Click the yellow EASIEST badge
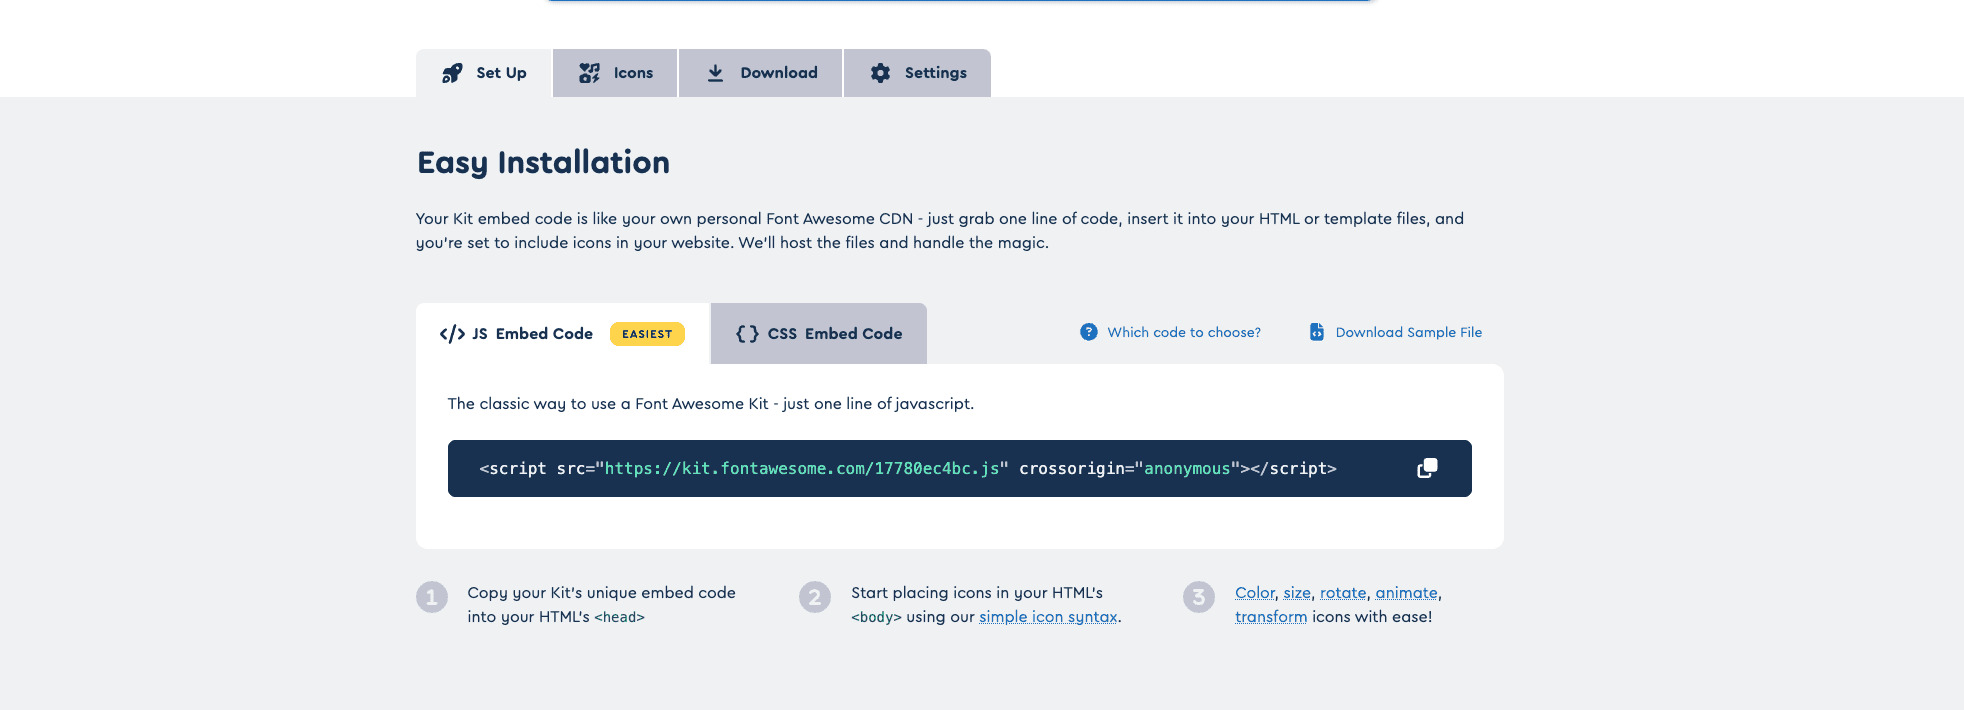Screen dimensions: 1964x710 [x=647, y=334]
